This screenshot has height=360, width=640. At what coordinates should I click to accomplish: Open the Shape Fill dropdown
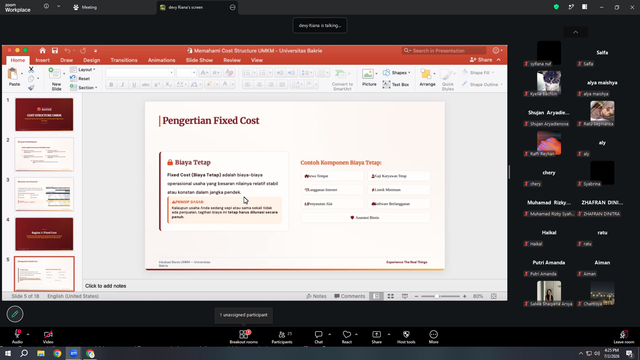[x=478, y=73]
